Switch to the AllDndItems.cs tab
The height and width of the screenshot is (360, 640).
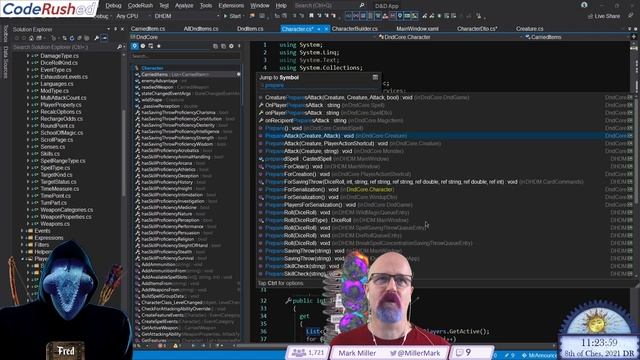pos(201,29)
